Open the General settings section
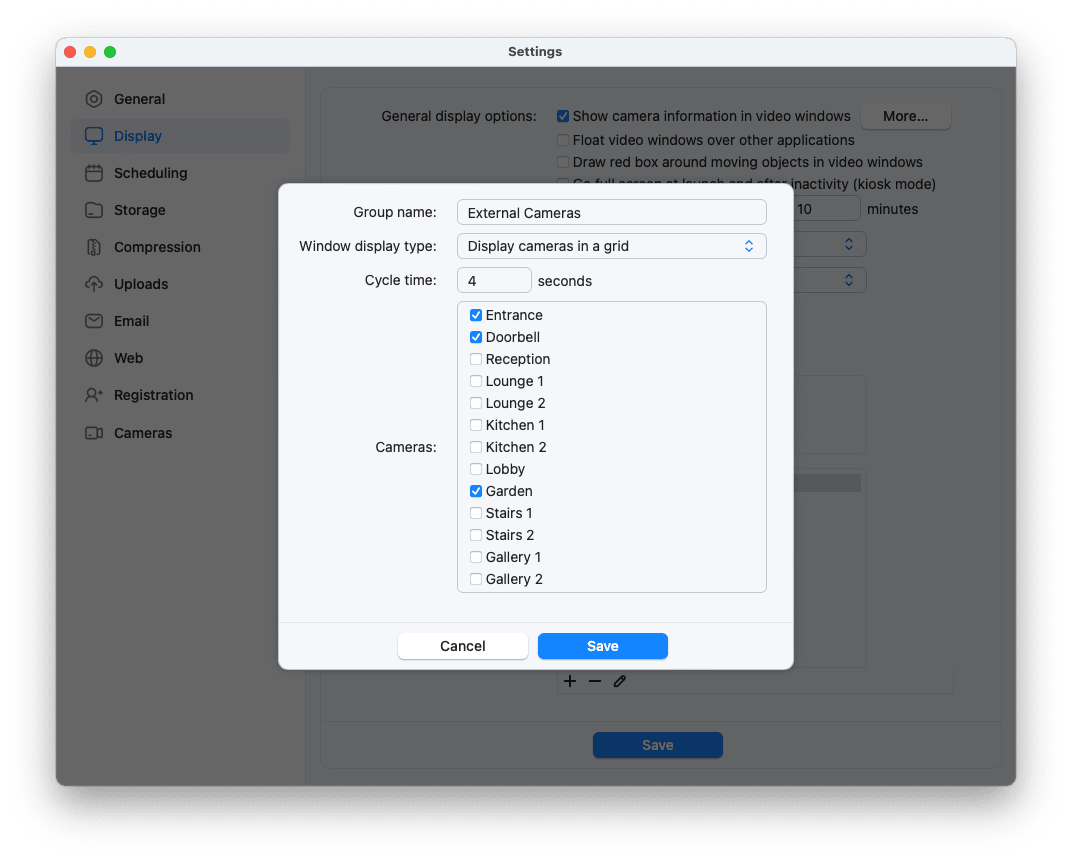The width and height of the screenshot is (1072, 860). coord(136,99)
